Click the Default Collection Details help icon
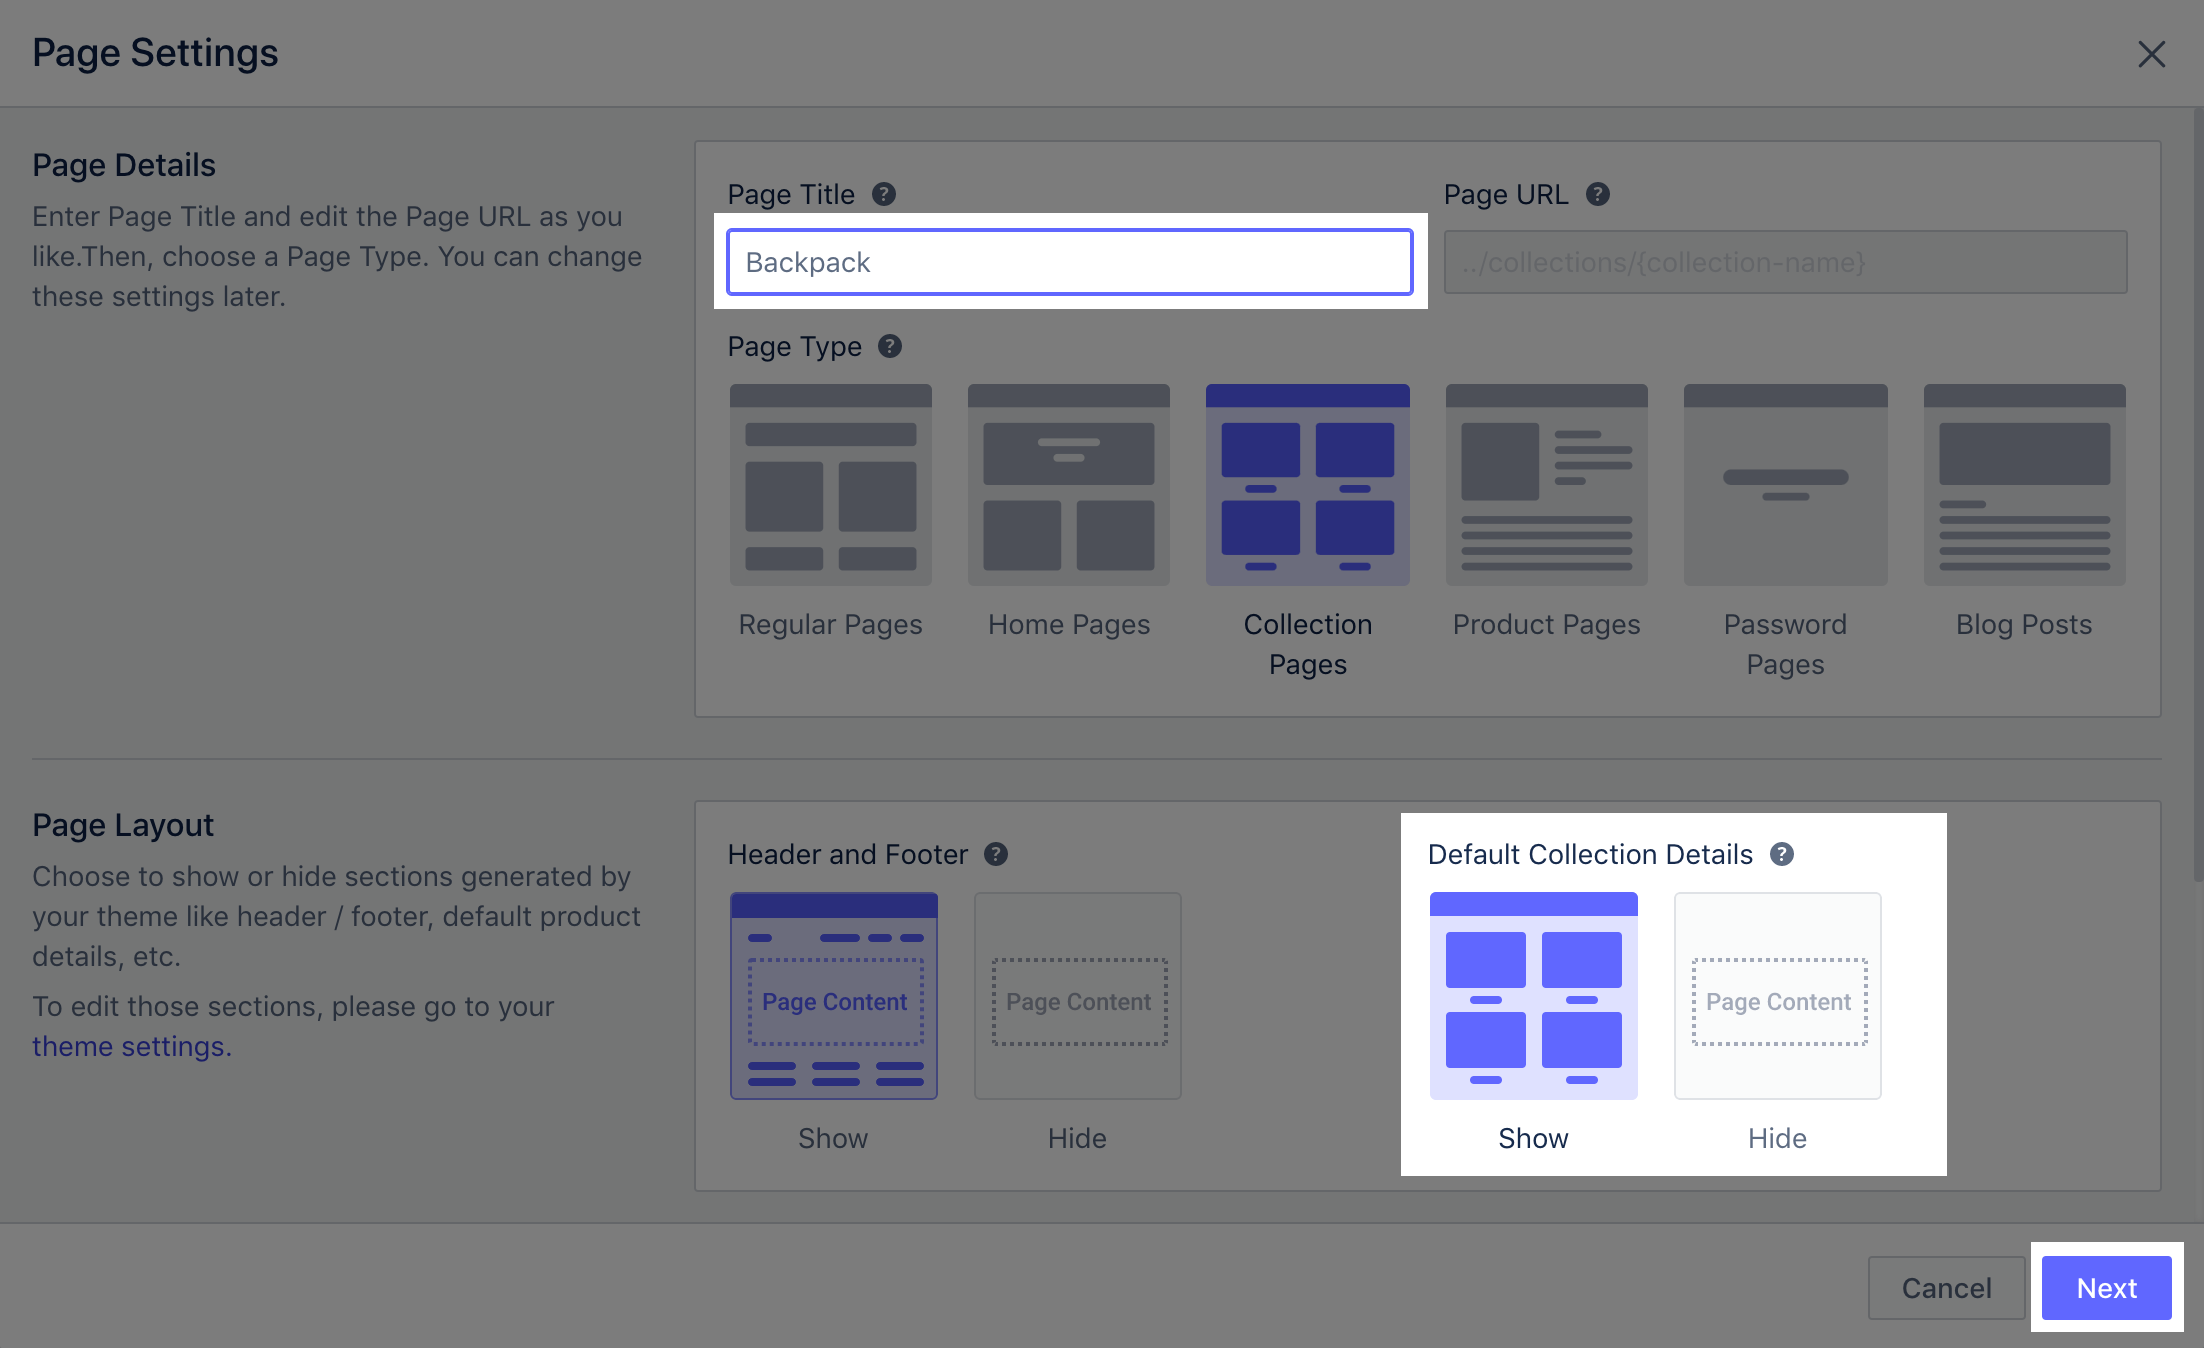2204x1348 pixels. point(1782,854)
